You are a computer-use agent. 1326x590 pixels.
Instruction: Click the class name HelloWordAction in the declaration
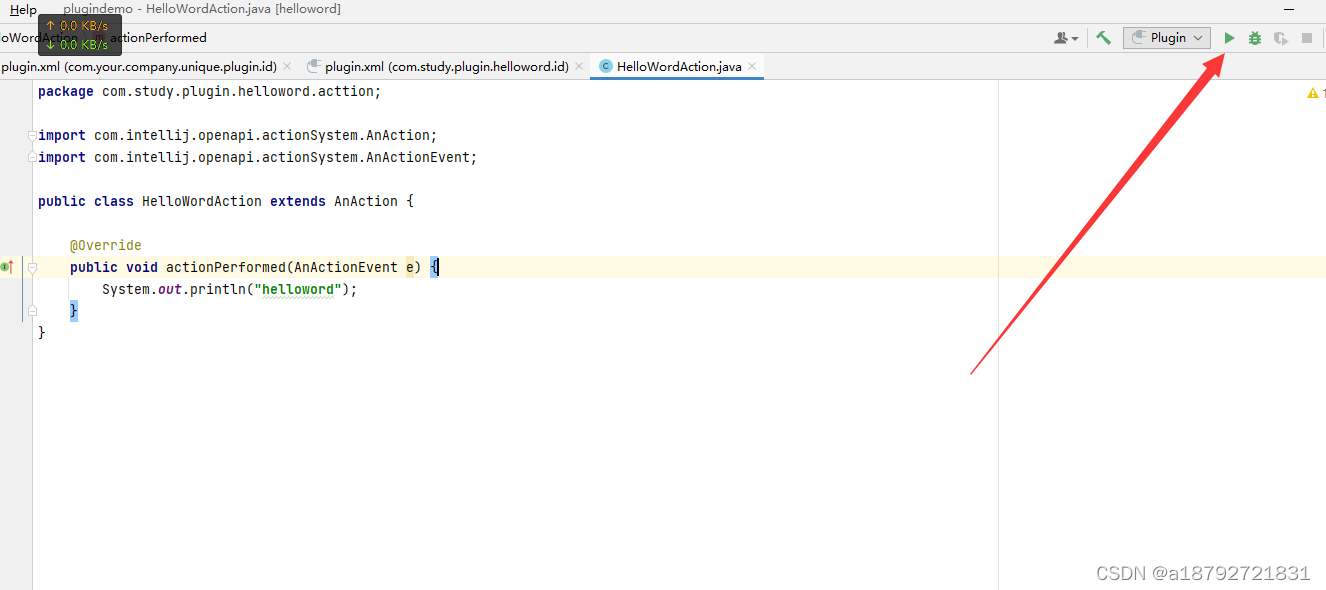point(202,201)
